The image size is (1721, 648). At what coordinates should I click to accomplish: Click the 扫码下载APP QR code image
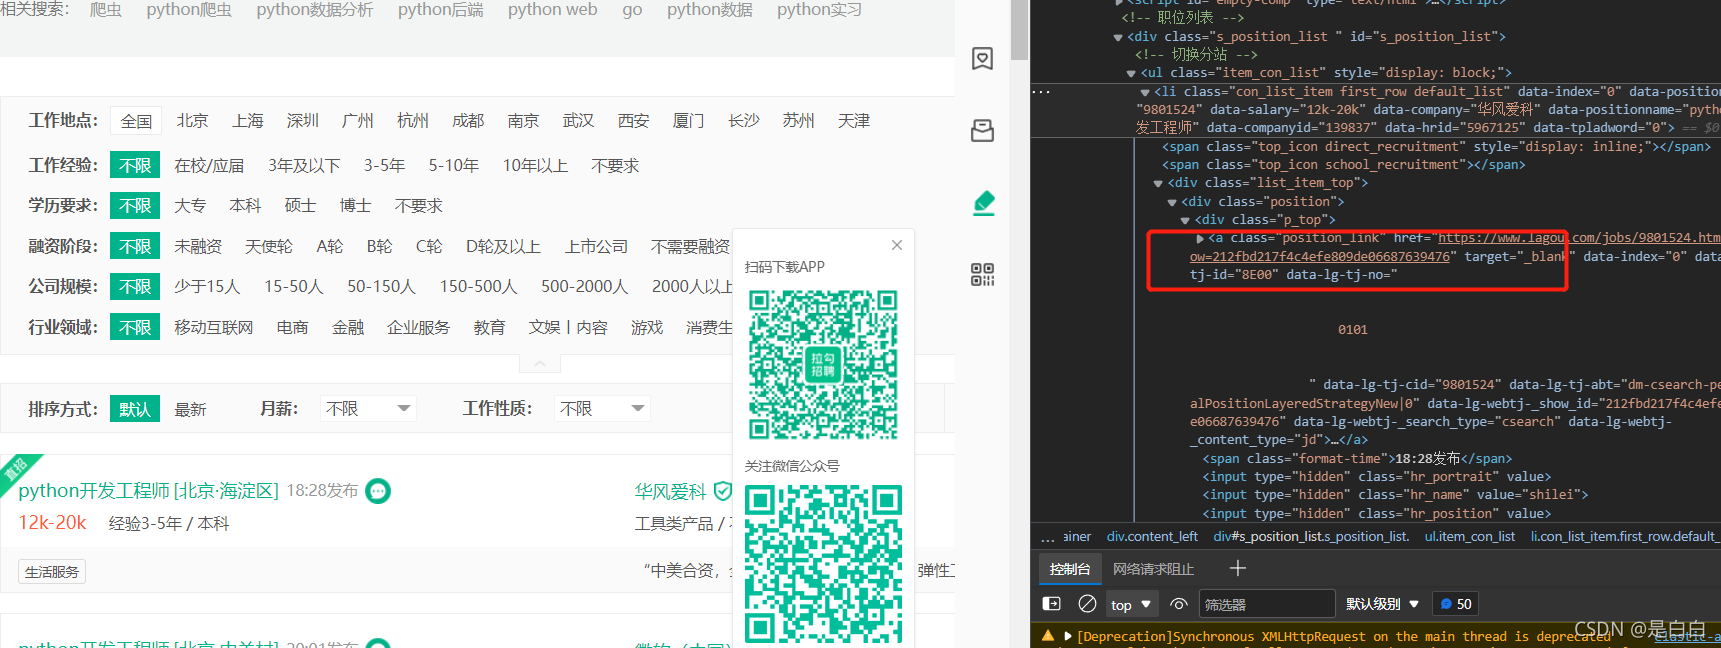point(823,364)
